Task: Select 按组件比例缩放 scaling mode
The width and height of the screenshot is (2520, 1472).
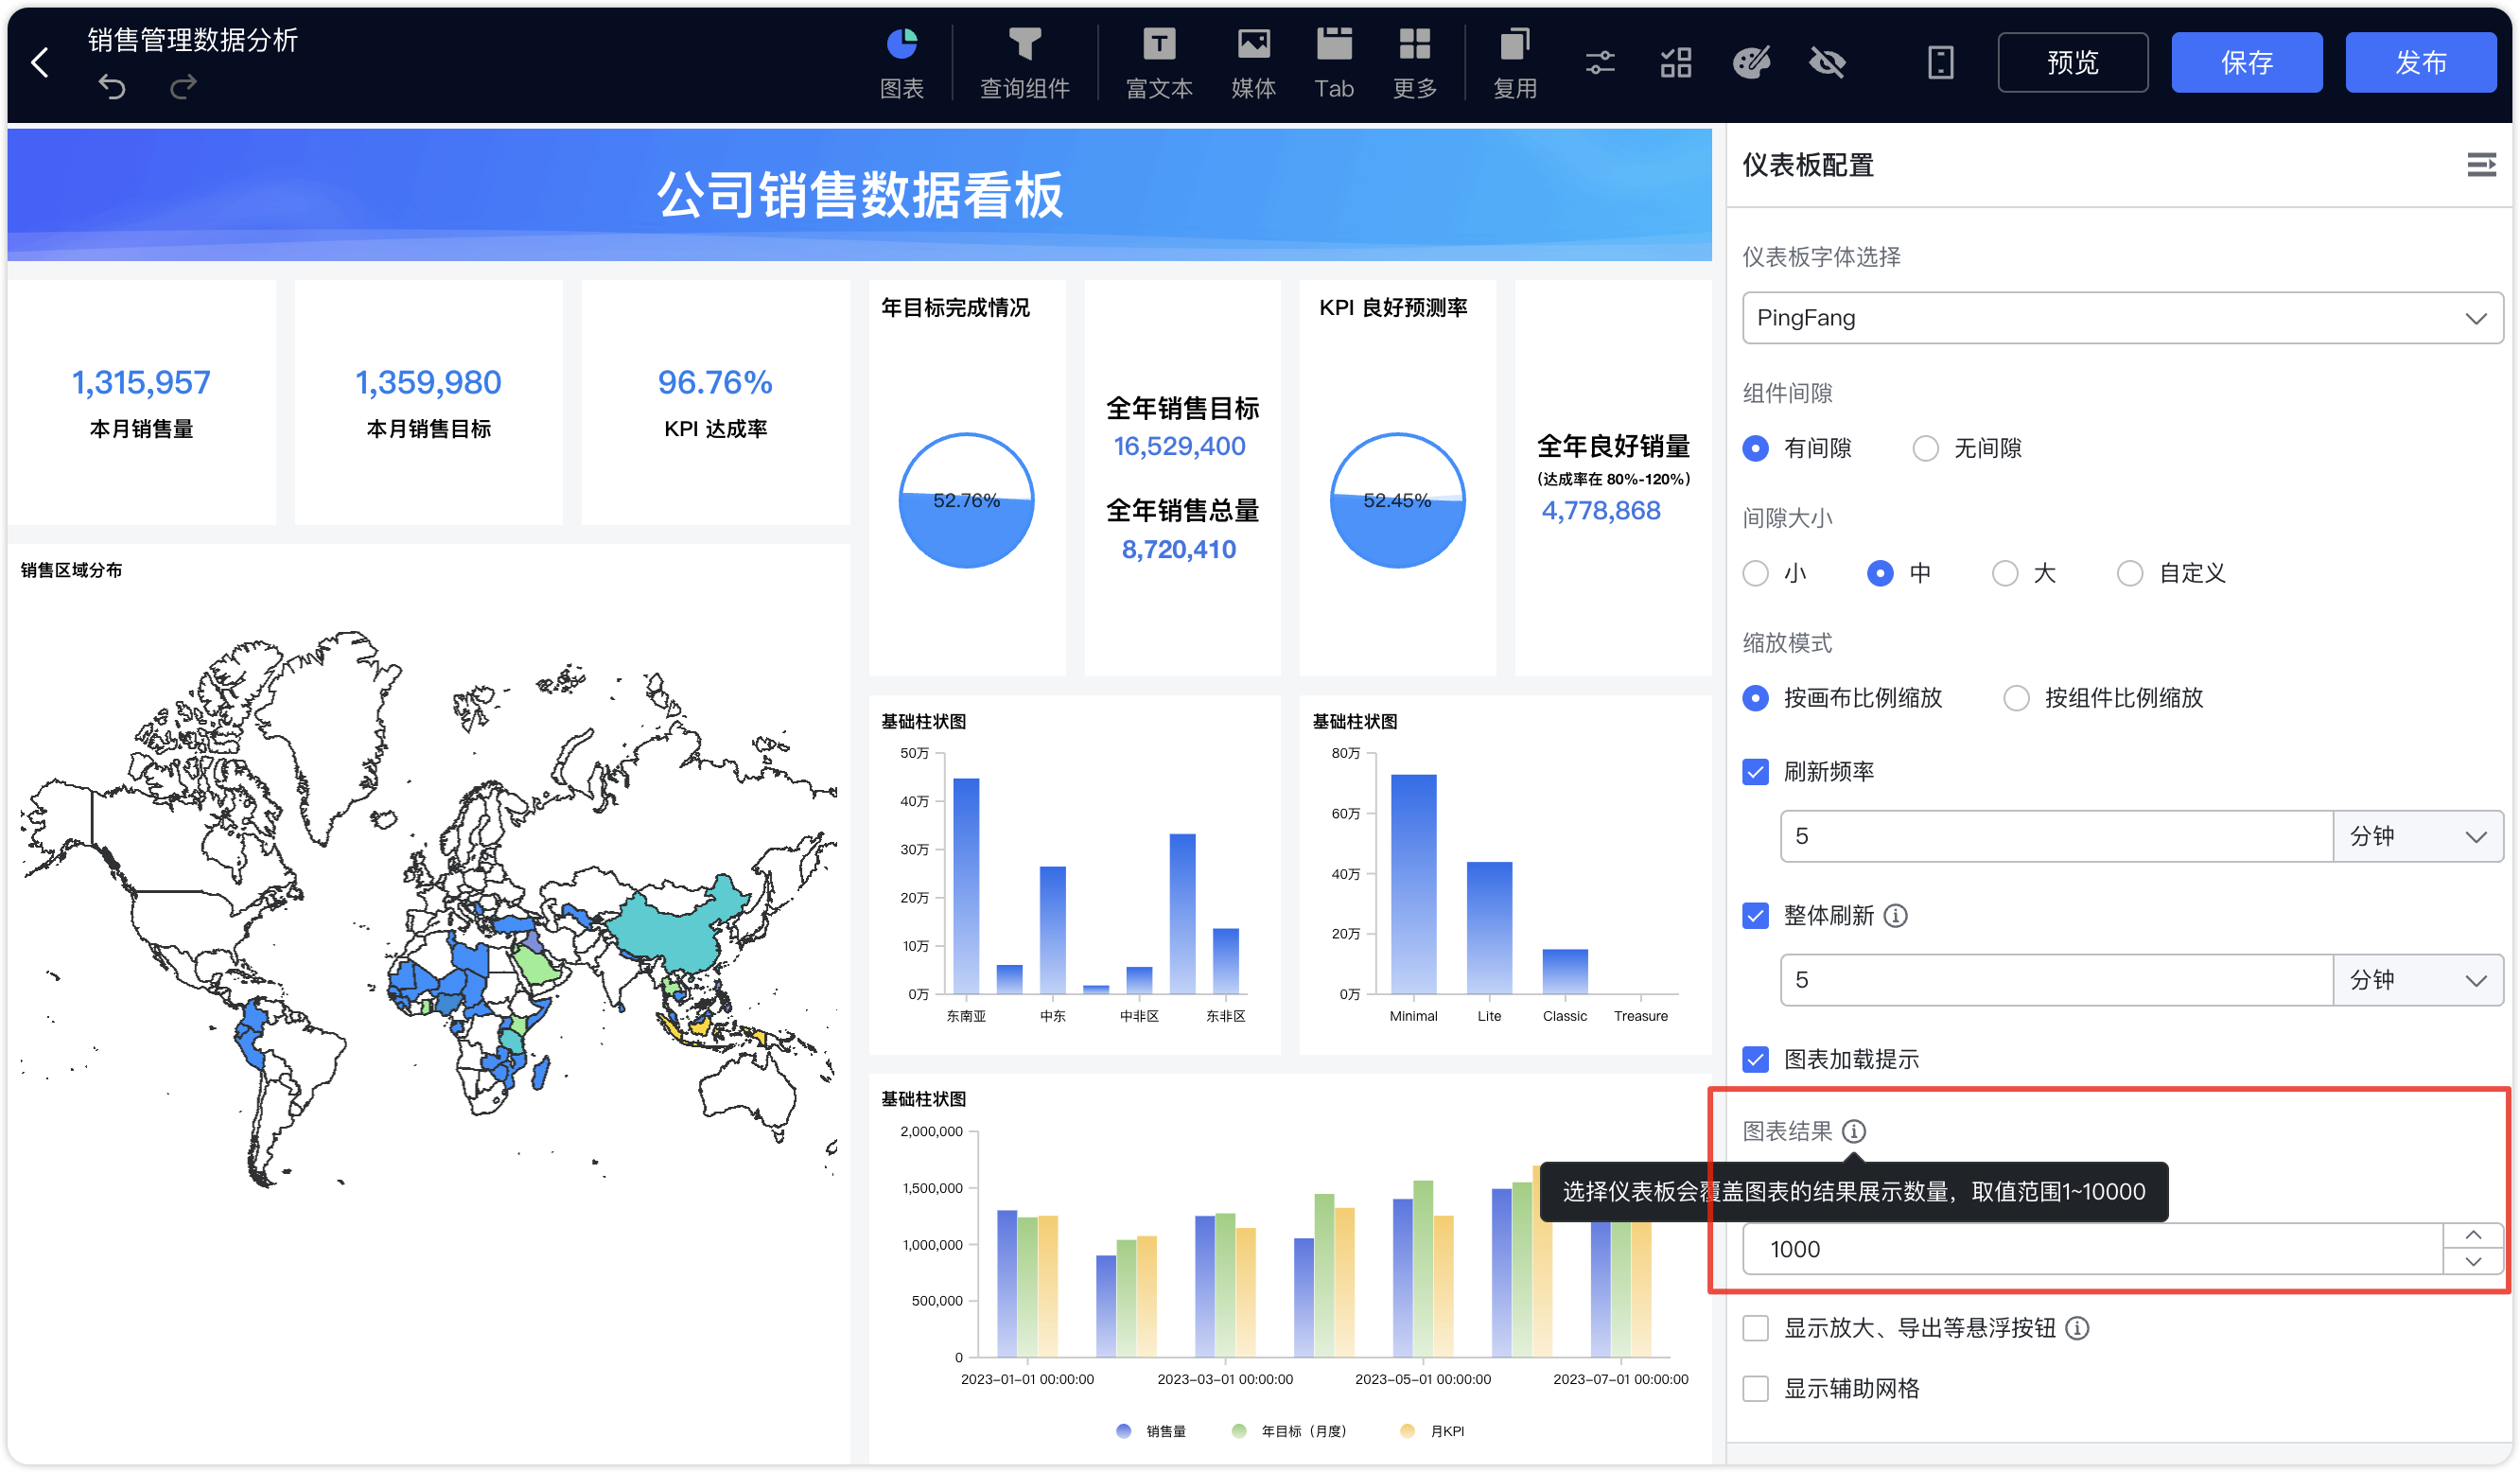Action: (2016, 698)
